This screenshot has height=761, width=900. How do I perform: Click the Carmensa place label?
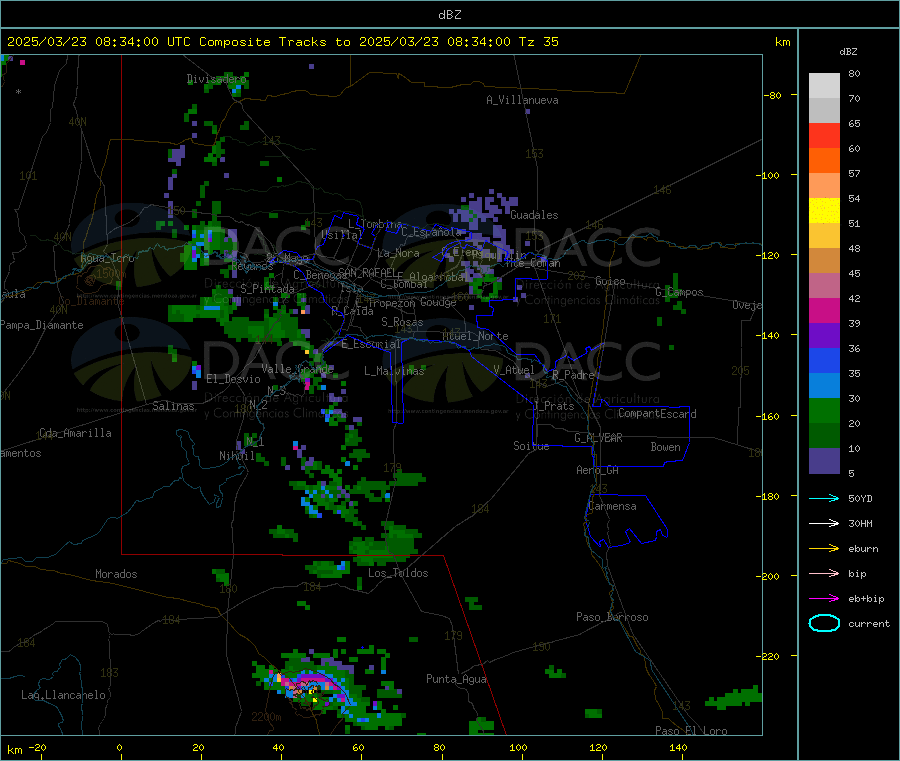(612, 506)
